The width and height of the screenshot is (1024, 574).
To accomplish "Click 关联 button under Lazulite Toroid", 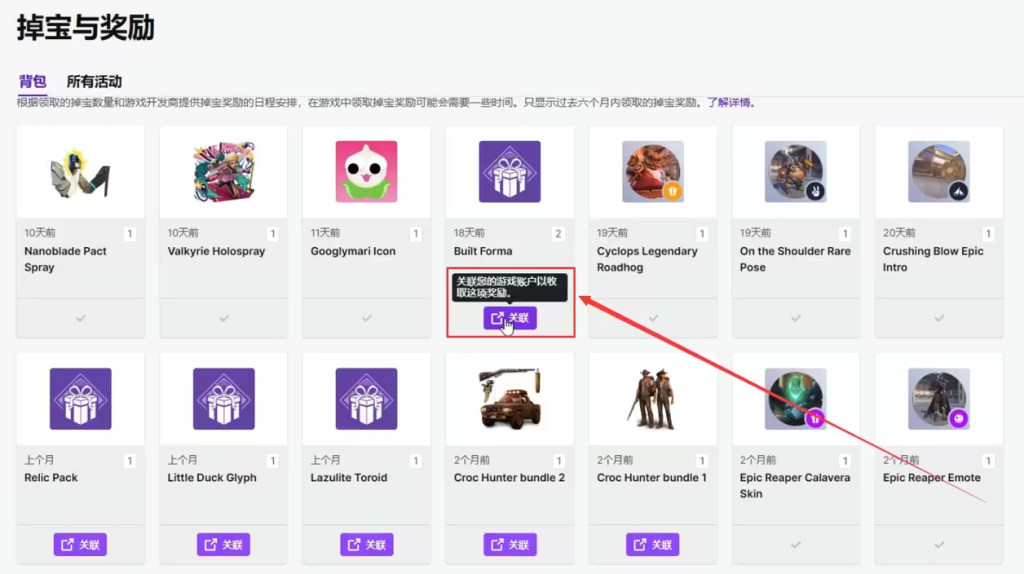I will [366, 545].
